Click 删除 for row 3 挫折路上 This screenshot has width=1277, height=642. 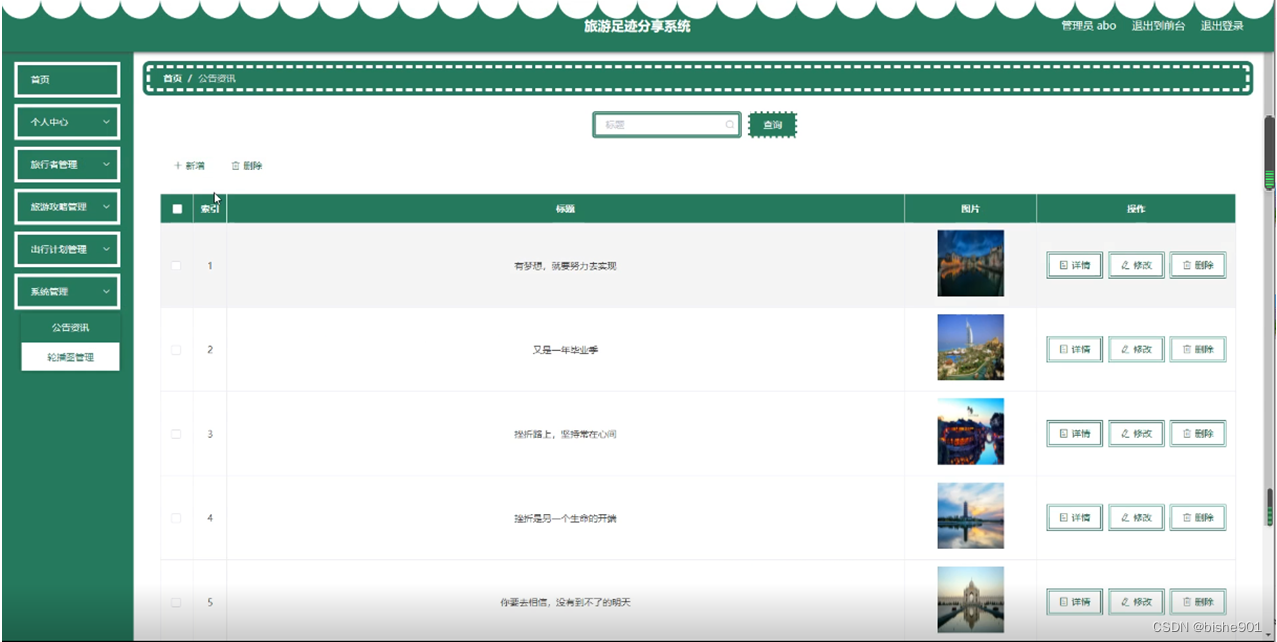pyautogui.click(x=1198, y=433)
